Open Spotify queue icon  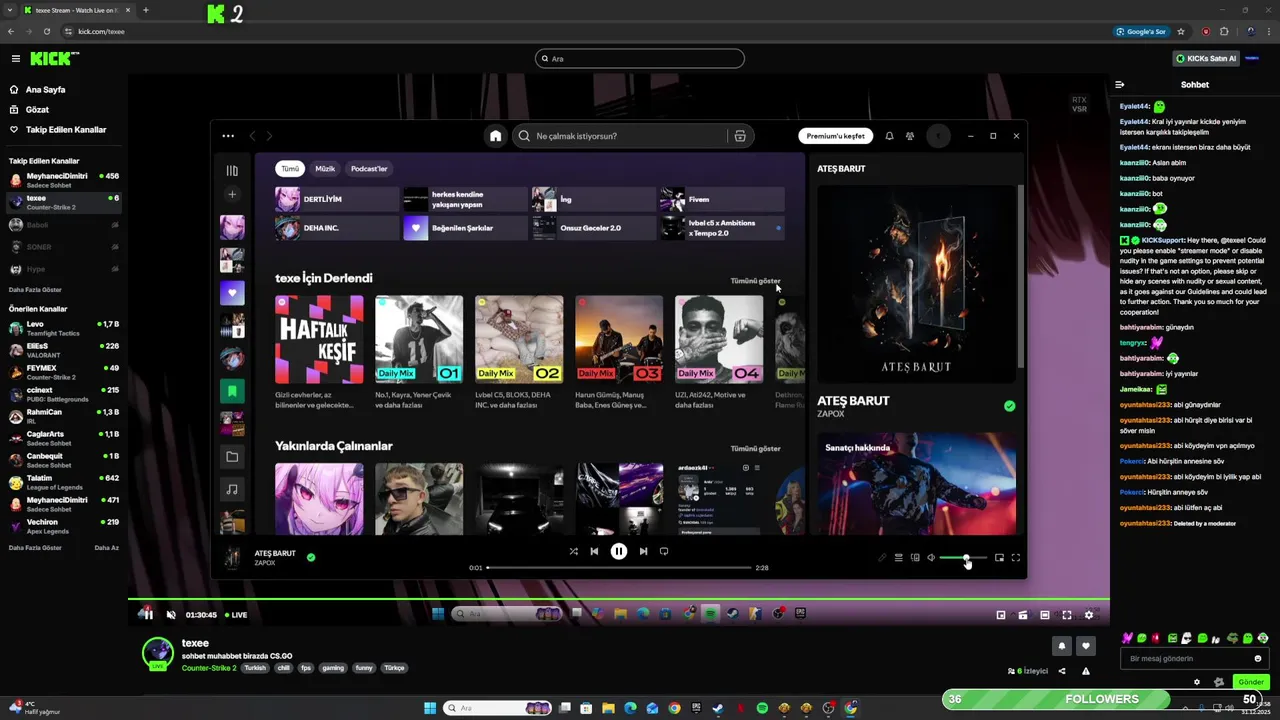point(898,558)
